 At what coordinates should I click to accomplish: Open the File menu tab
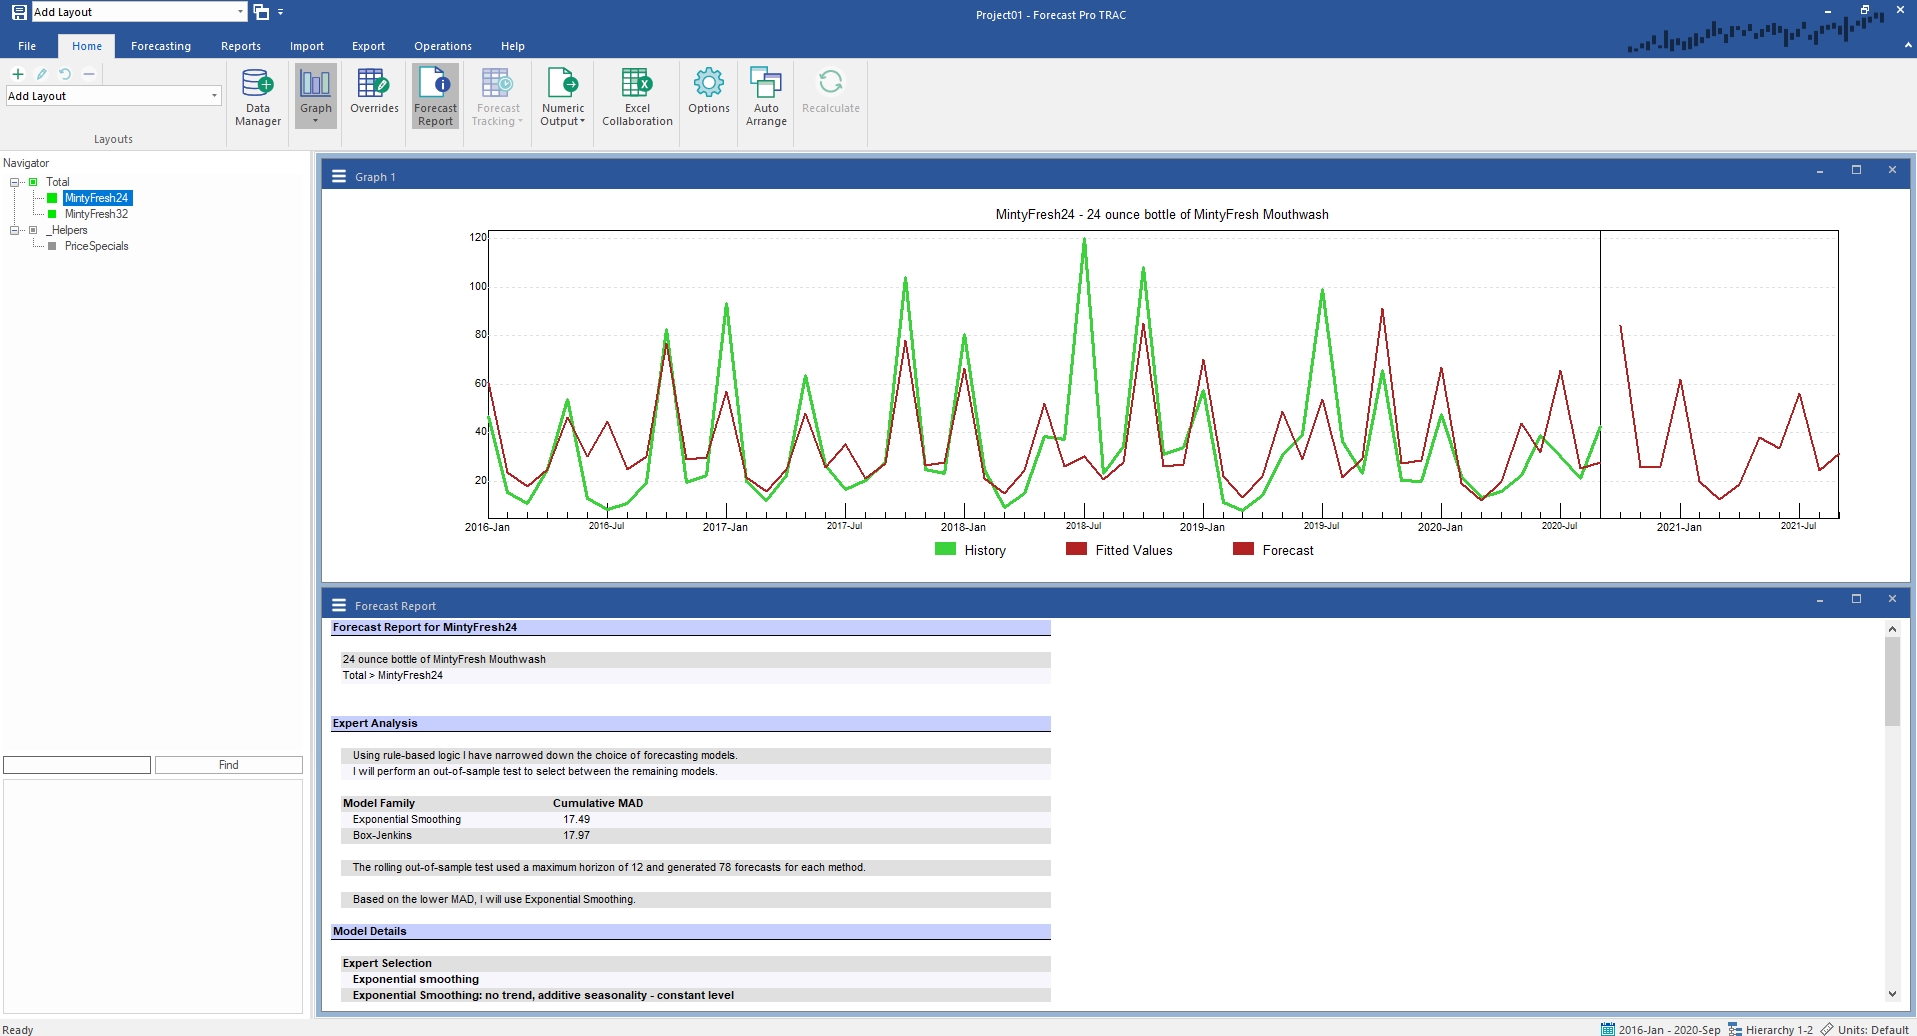click(27, 46)
